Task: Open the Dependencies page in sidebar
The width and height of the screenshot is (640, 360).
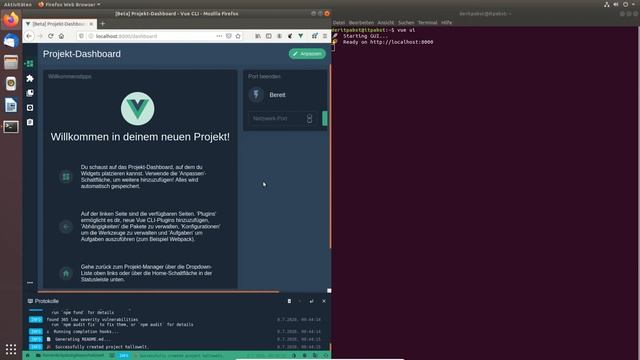Action: point(30,93)
